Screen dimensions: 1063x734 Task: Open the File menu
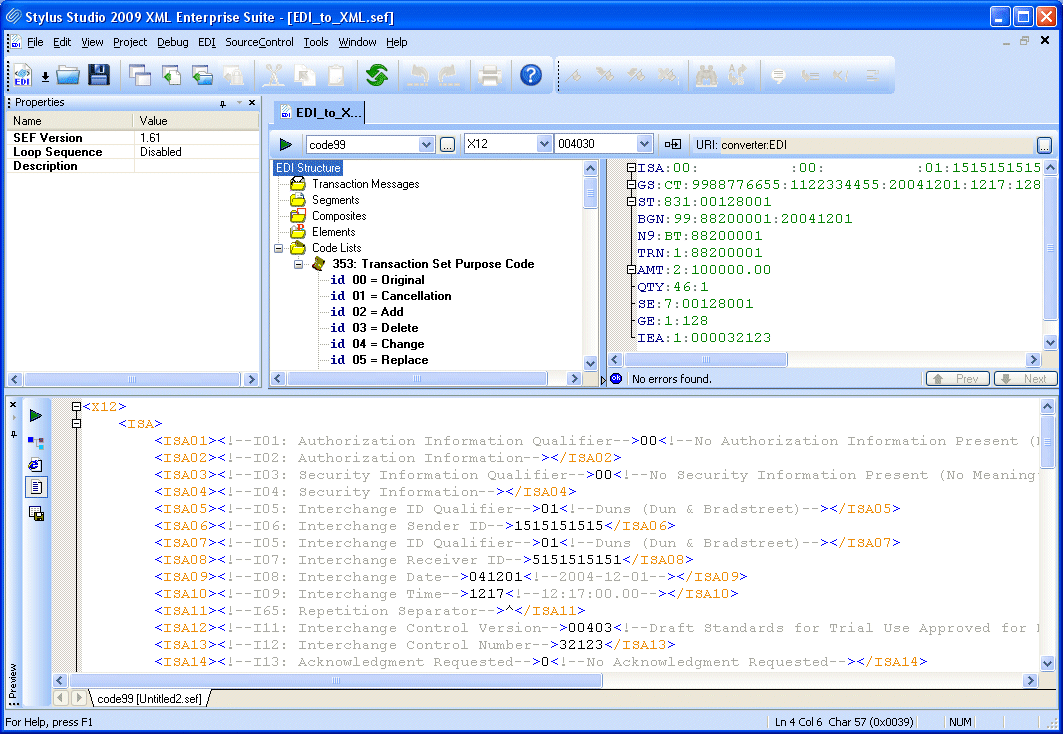tap(35, 42)
